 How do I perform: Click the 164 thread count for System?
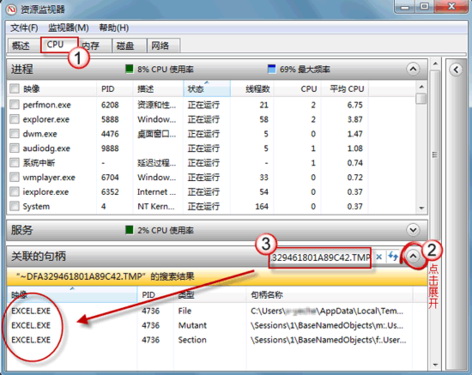(x=262, y=206)
